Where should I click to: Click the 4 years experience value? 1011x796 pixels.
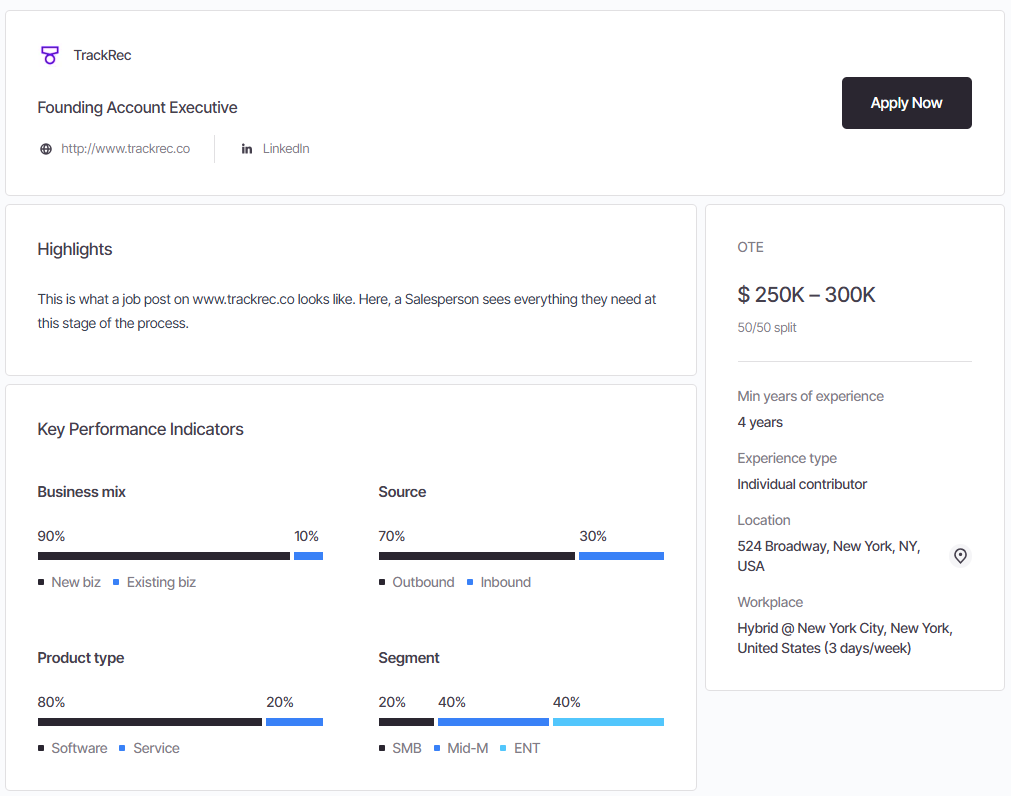(x=760, y=422)
